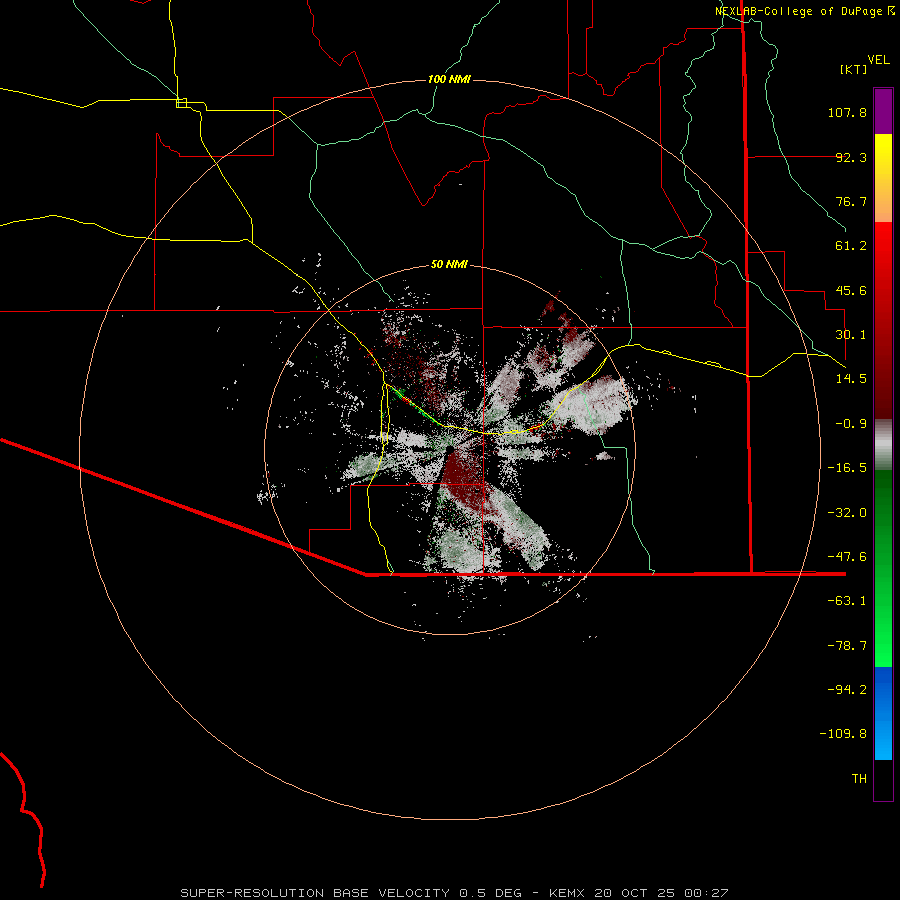Pick the green segment of the velocity color bar

tap(883, 568)
